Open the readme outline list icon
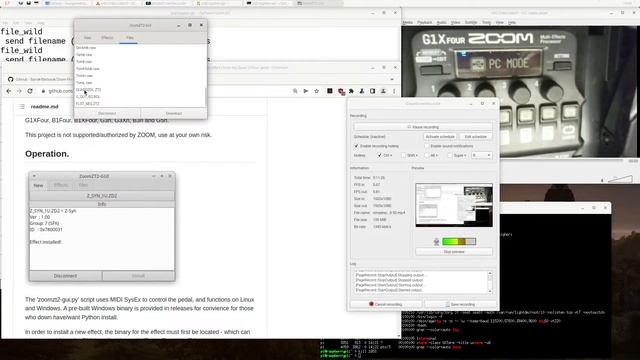The height and width of the screenshot is (360, 640). tap(22, 107)
